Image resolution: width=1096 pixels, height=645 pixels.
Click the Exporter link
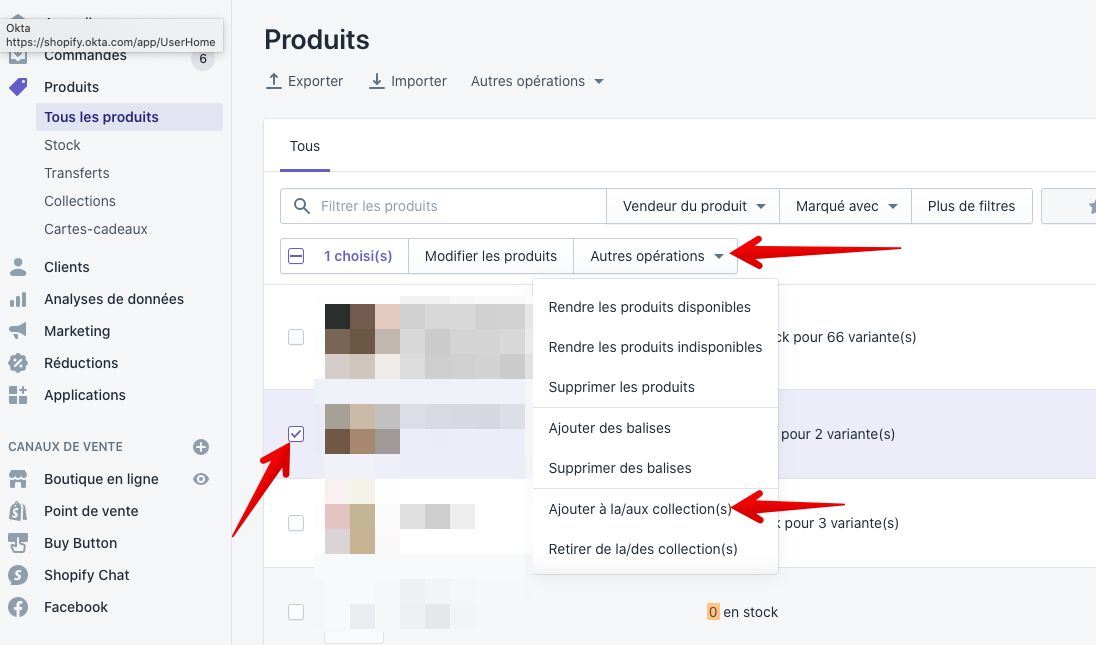click(304, 81)
